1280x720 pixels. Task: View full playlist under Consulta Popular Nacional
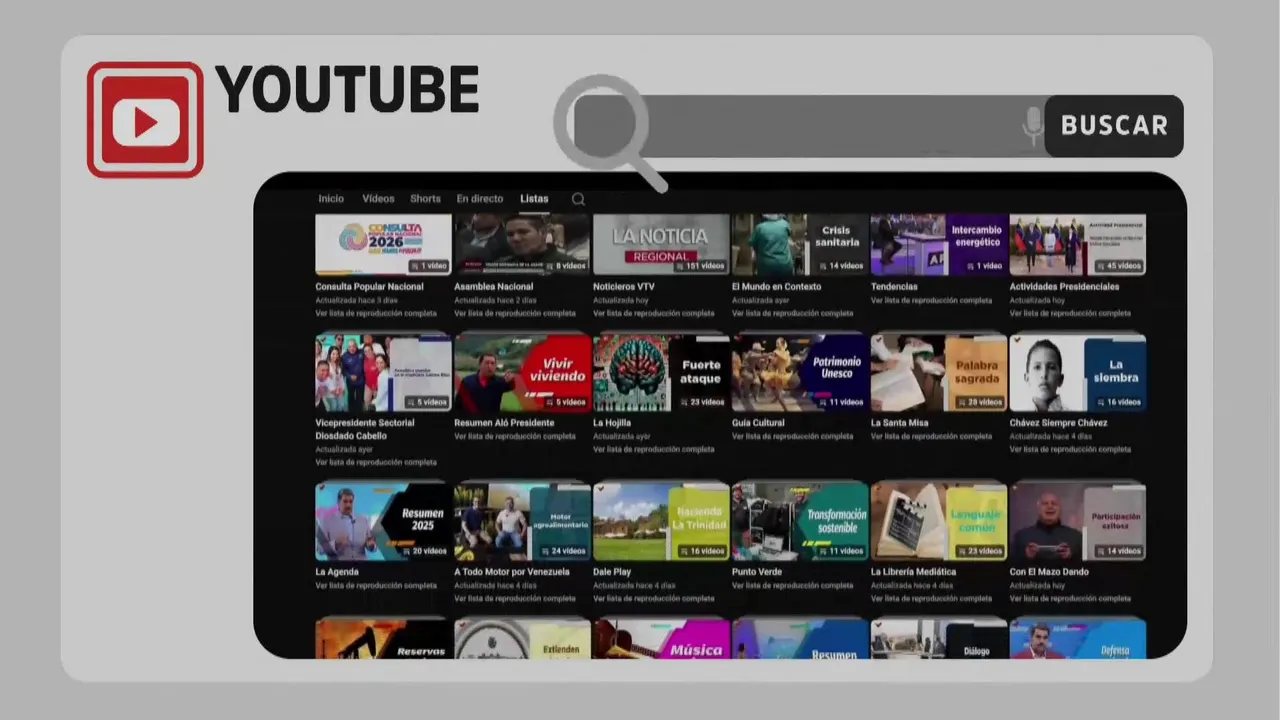click(x=376, y=313)
